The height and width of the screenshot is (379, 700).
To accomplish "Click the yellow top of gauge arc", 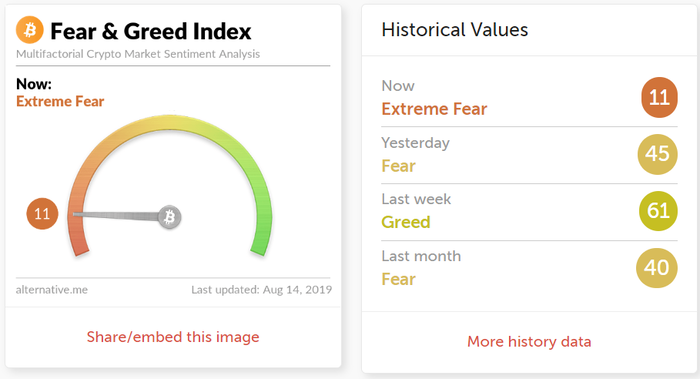I will pyautogui.click(x=170, y=122).
